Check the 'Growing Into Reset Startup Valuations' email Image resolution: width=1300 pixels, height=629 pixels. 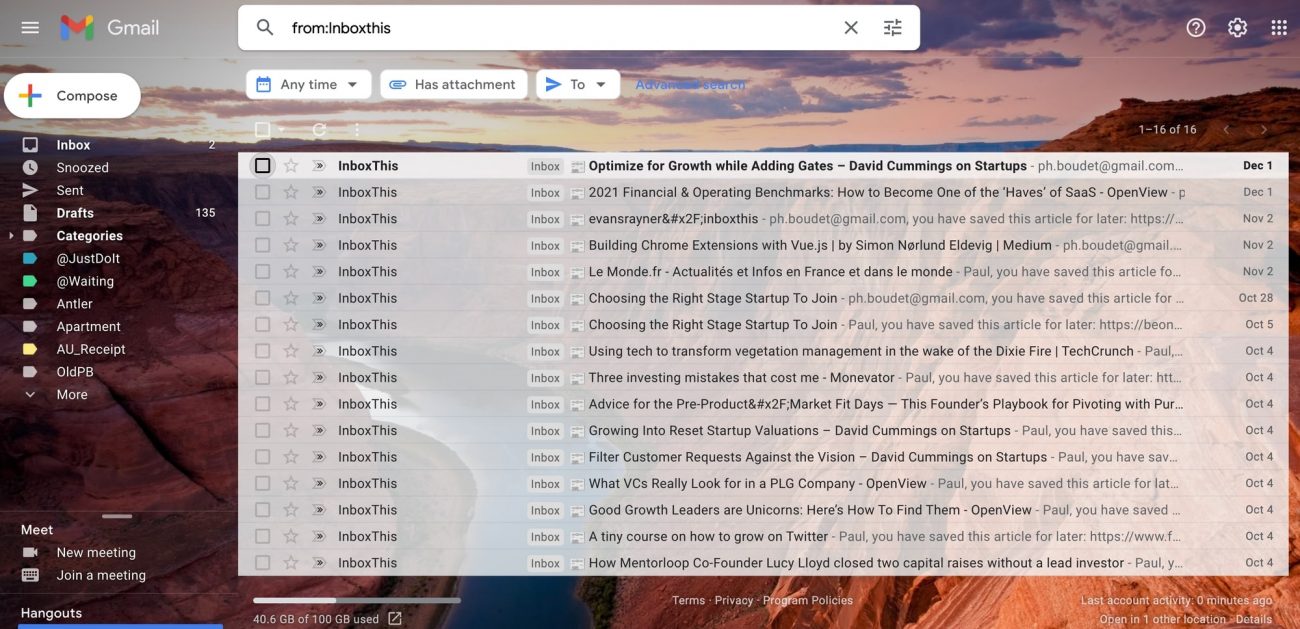tap(262, 431)
